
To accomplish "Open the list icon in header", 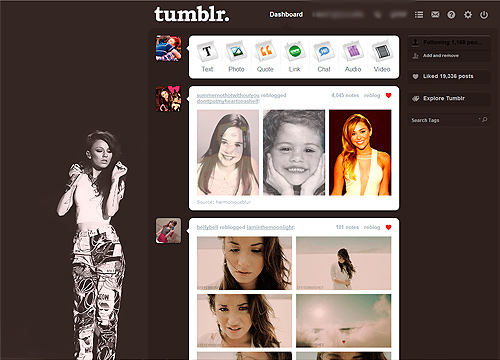I will [419, 15].
